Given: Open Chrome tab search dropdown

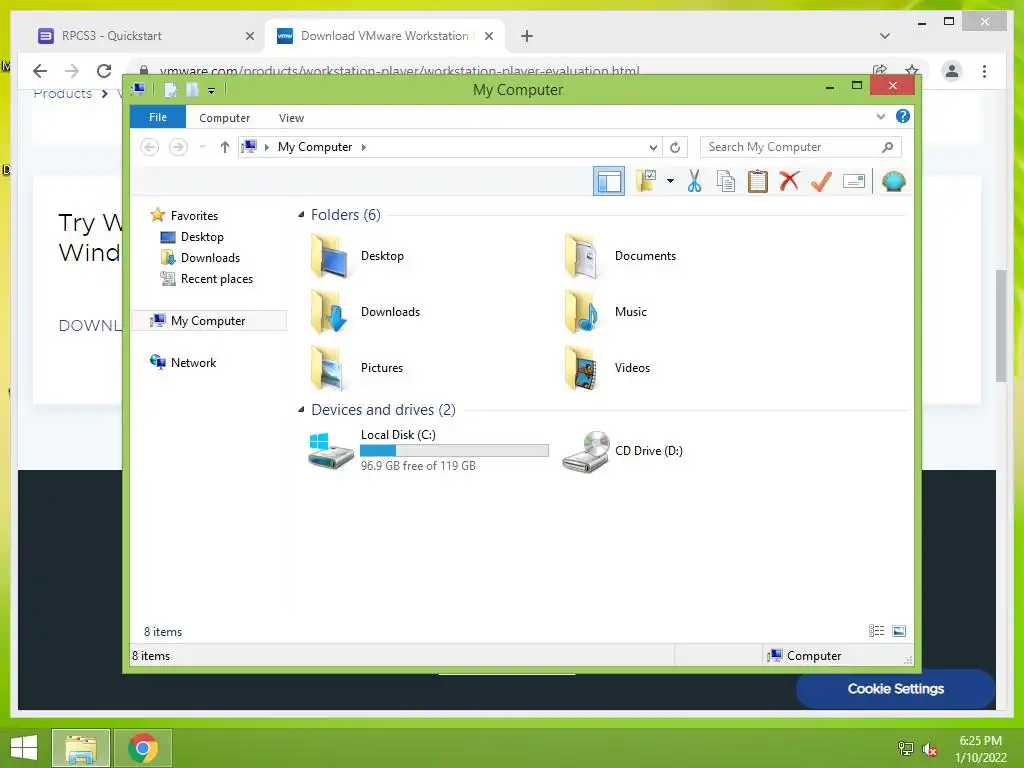Looking at the screenshot, I should pyautogui.click(x=885, y=36).
